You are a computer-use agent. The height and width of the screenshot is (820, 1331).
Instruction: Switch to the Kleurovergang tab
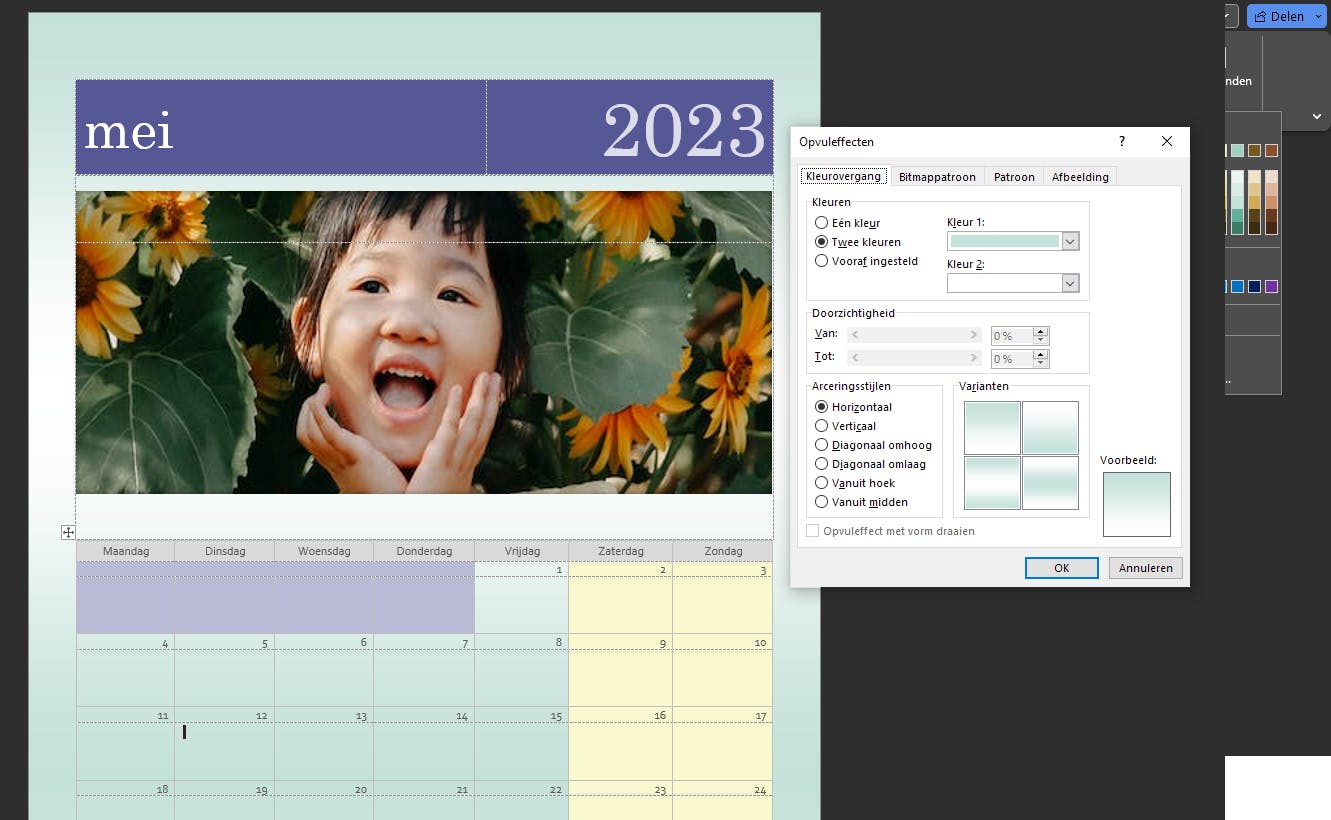pos(844,176)
